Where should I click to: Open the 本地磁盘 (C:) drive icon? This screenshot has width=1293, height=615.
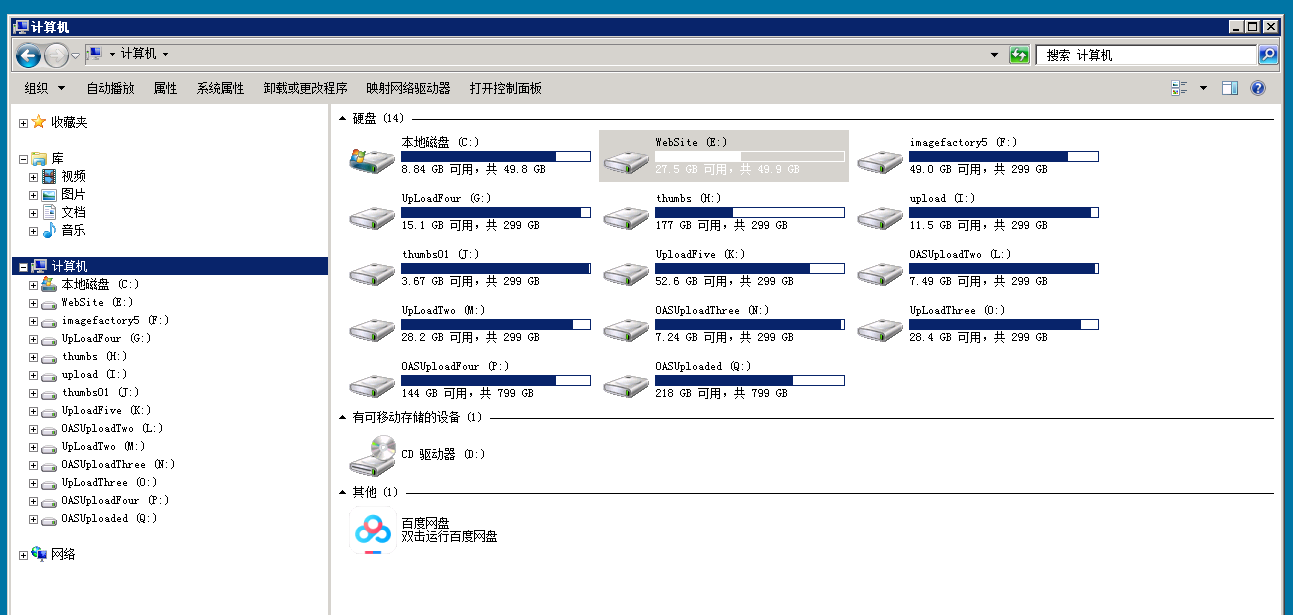pyautogui.click(x=372, y=159)
